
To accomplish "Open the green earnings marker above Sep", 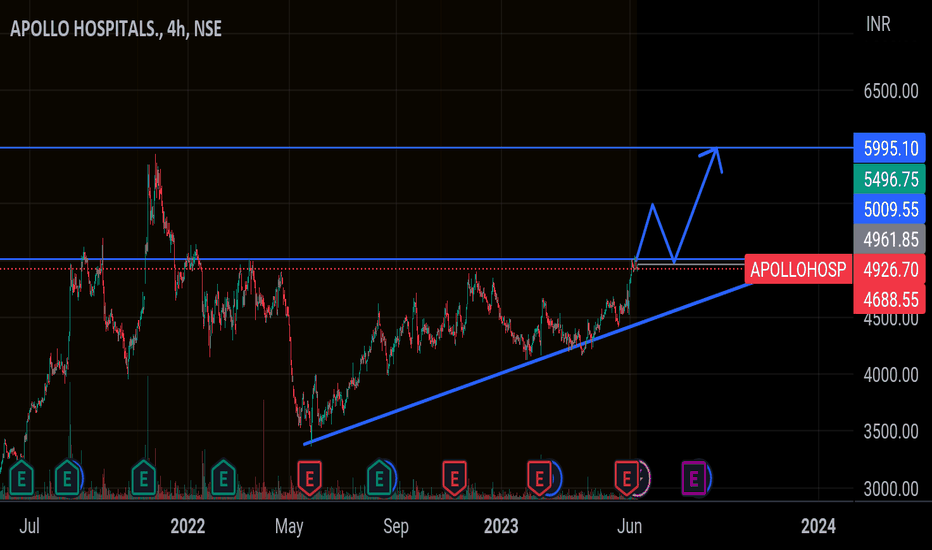I will (x=379, y=478).
